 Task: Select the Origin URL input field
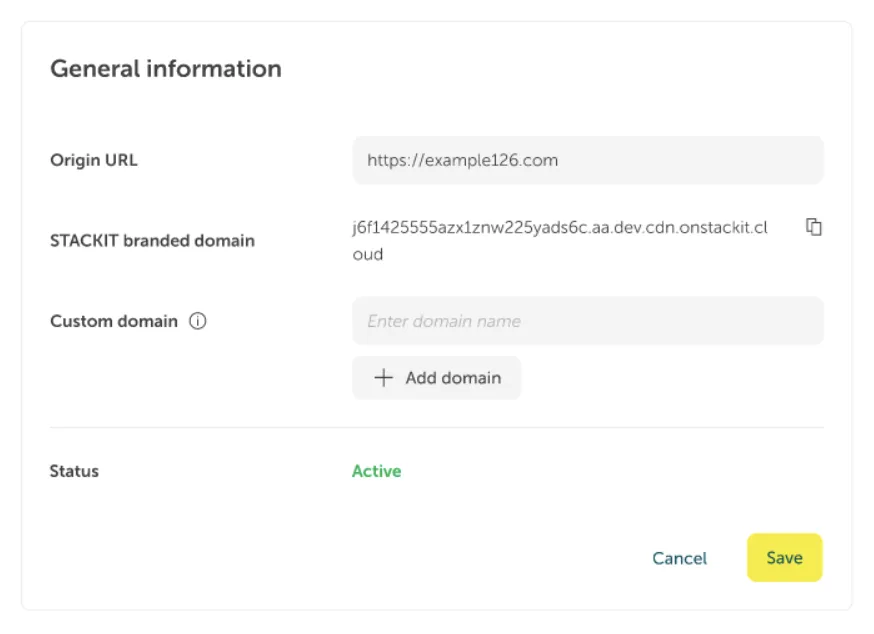[588, 160]
